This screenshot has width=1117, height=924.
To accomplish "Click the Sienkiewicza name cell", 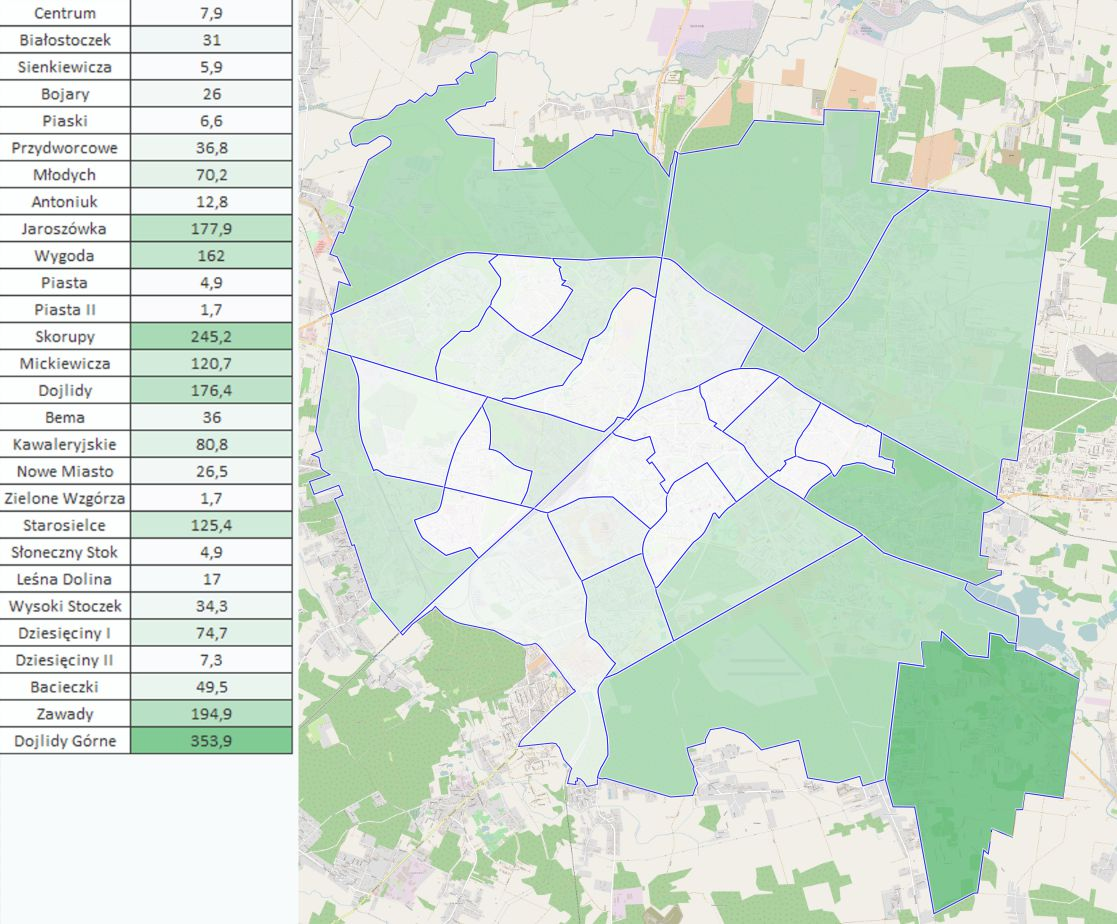I will (65, 67).
